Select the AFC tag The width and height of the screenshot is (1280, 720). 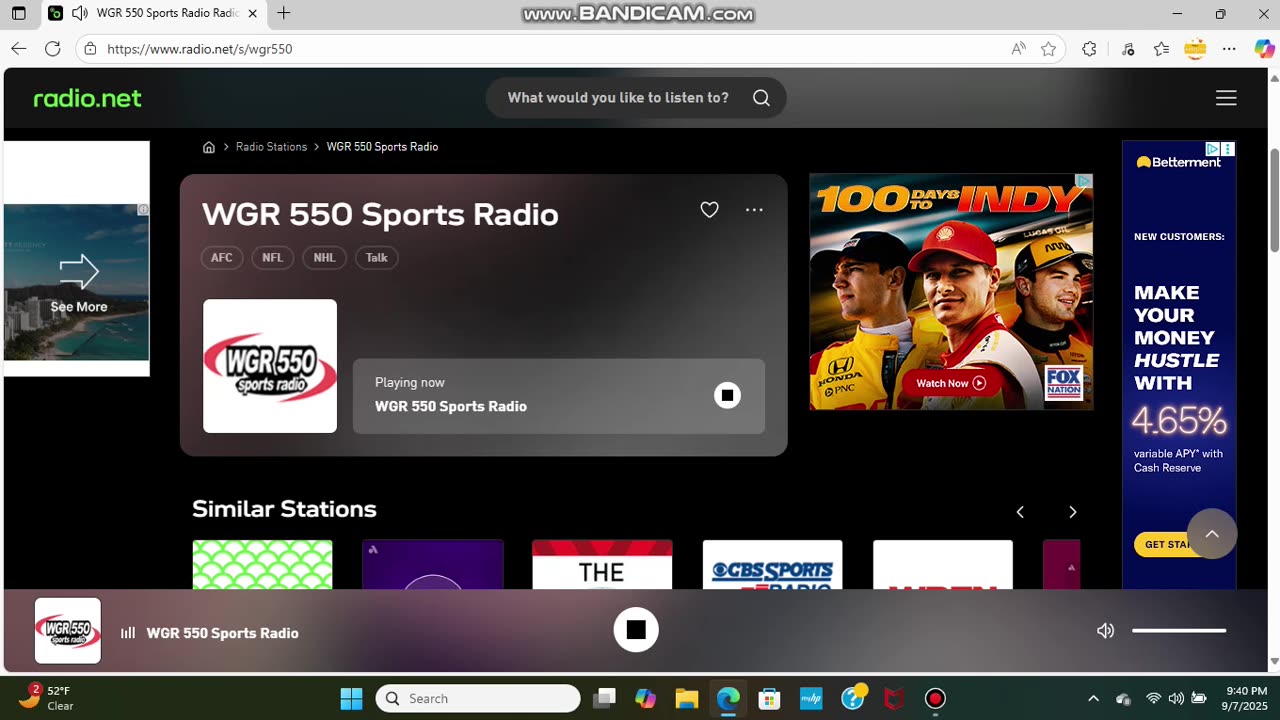221,258
